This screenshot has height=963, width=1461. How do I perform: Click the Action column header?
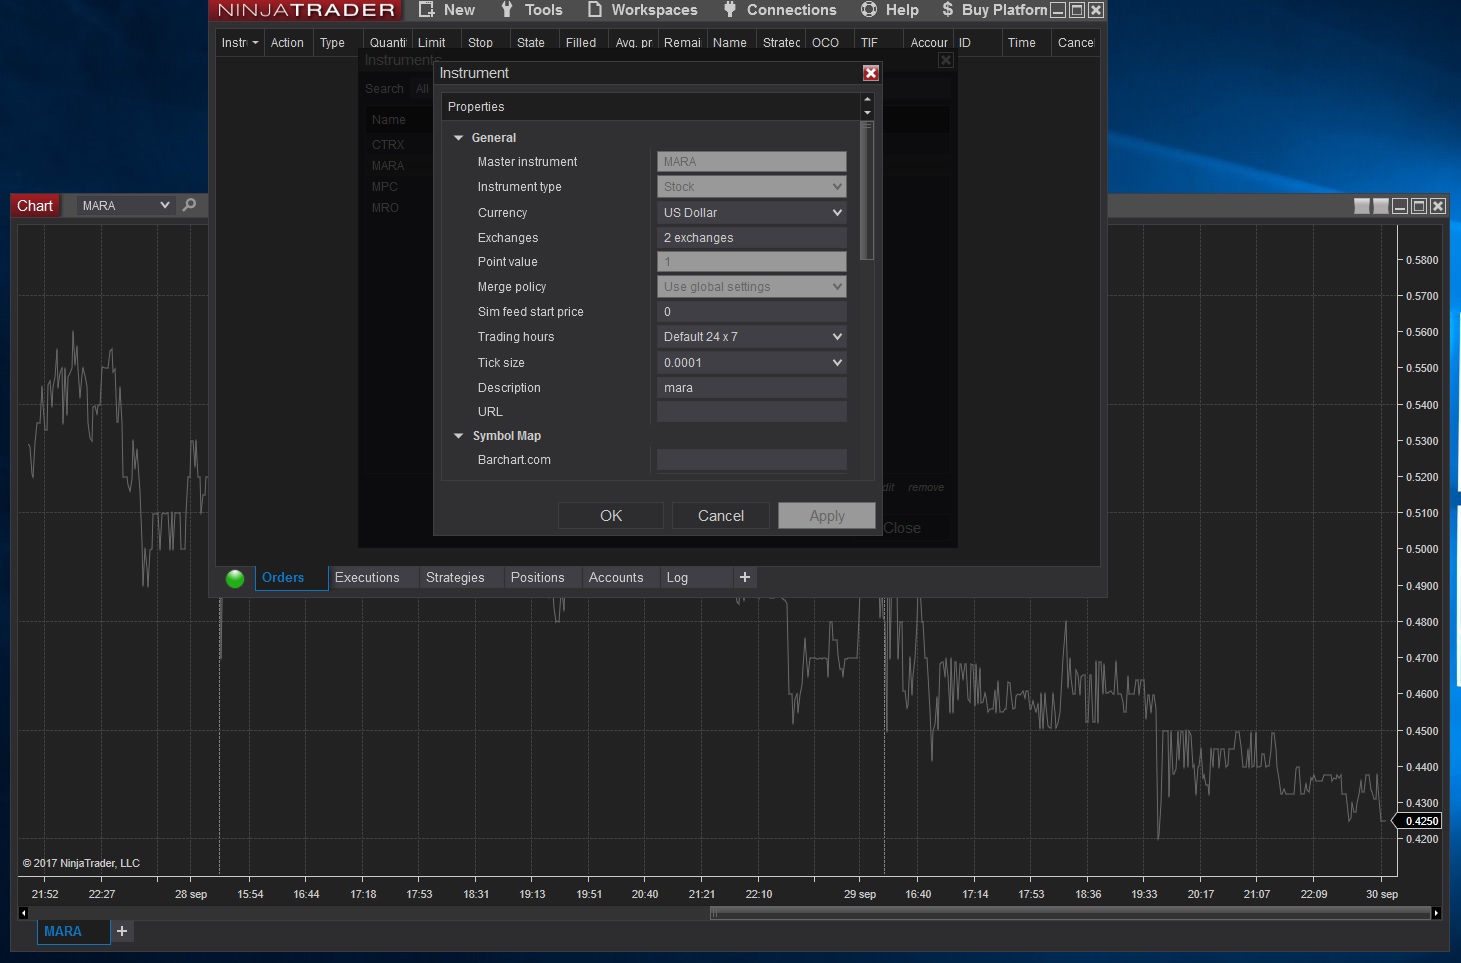[287, 43]
